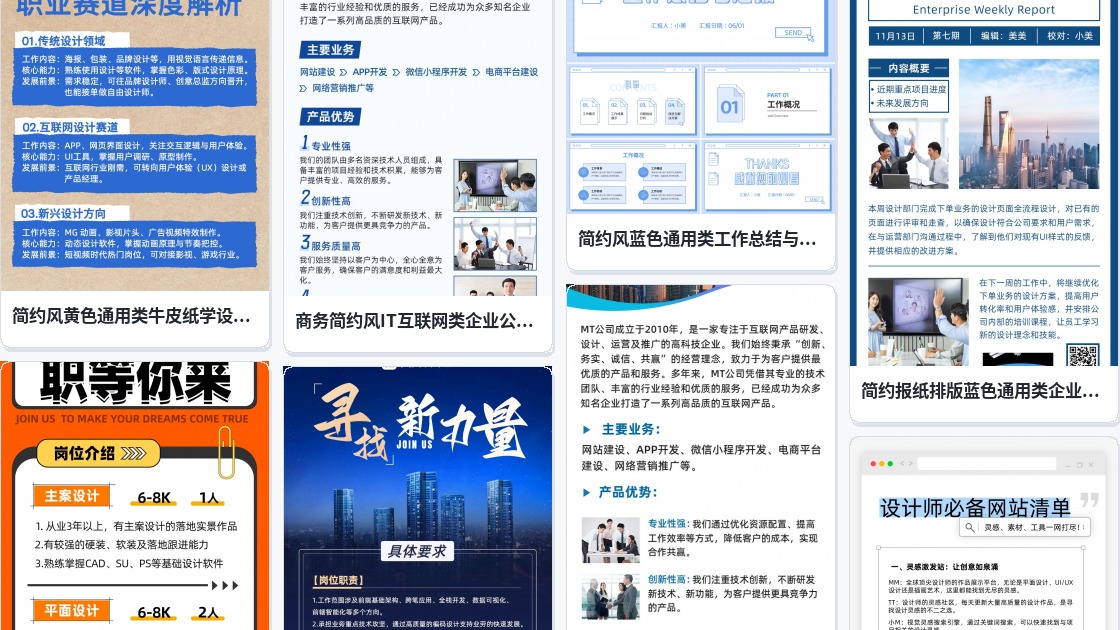Click the 岗位介绍 yellow label on orange poster
The image size is (1120, 630).
point(99,453)
